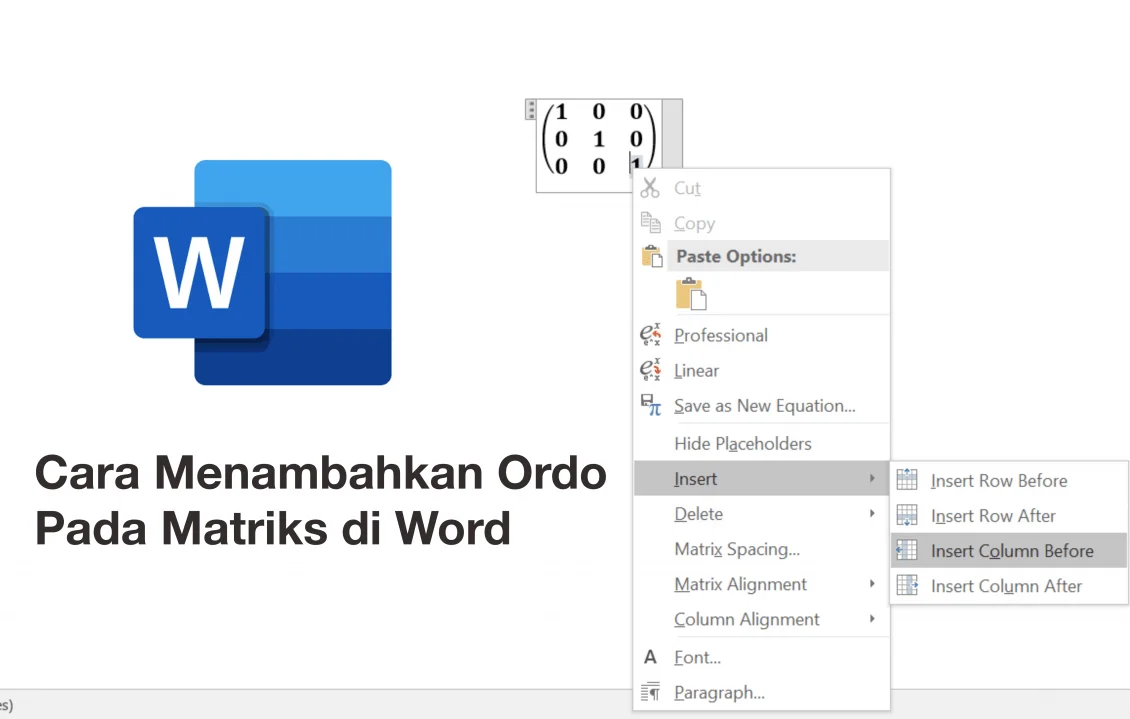Expand the Matrix Alignment submenu arrow
The width and height of the screenshot is (1130, 719).
click(872, 584)
